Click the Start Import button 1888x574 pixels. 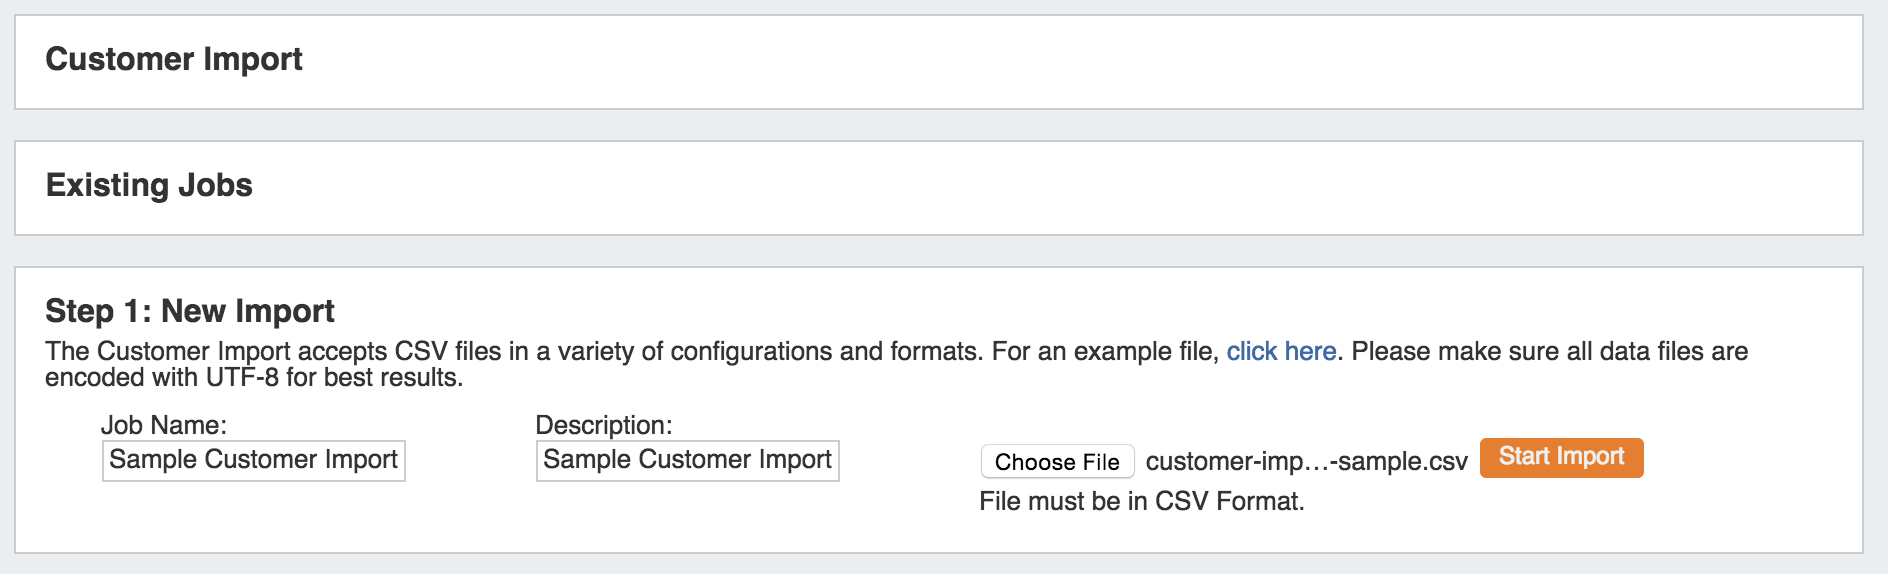click(1561, 457)
